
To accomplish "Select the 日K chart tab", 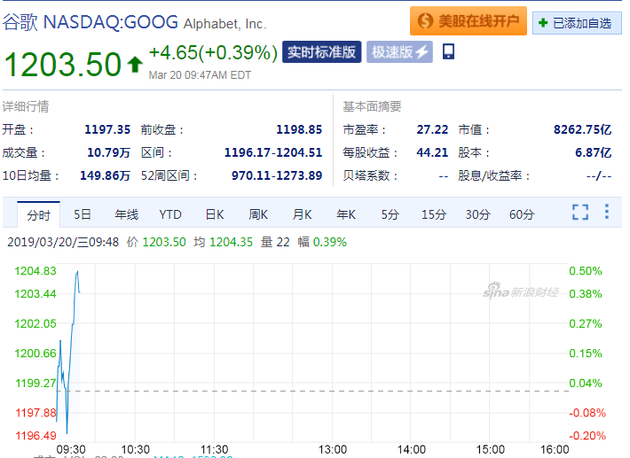I will pyautogui.click(x=215, y=215).
